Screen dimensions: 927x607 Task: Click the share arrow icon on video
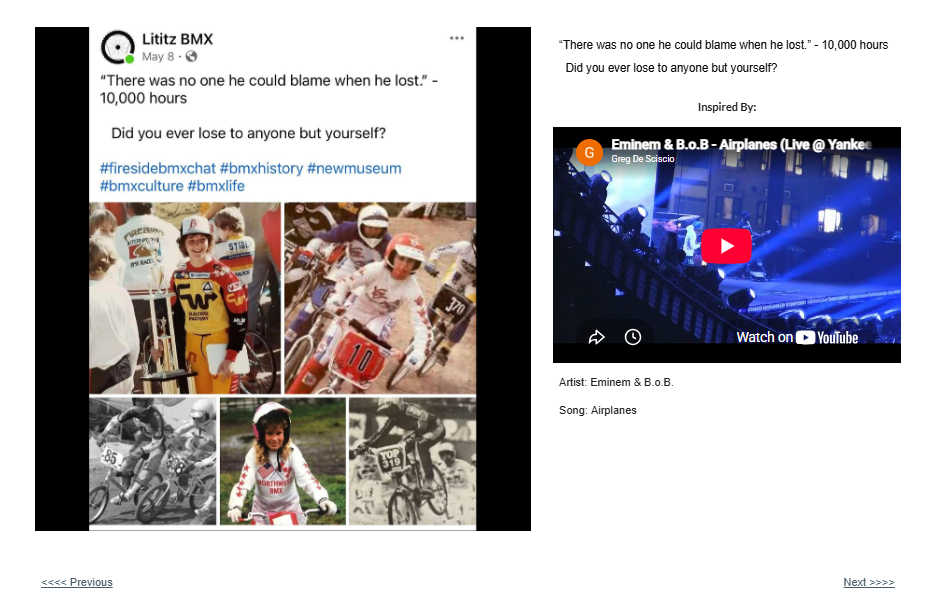tap(597, 337)
